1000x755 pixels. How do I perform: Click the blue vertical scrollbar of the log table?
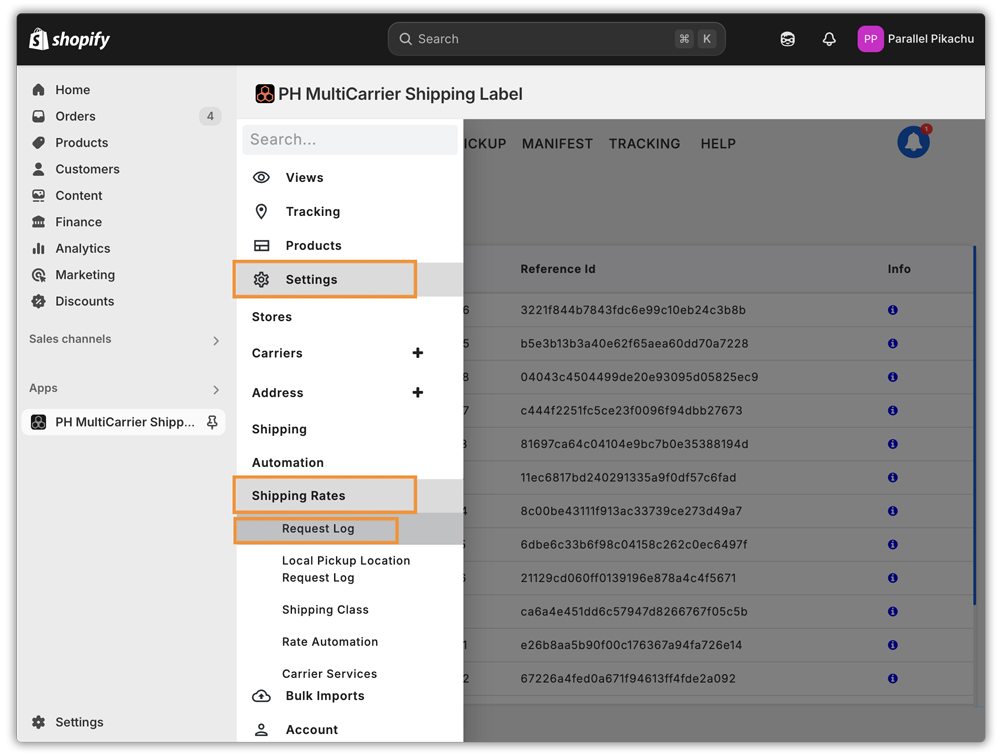point(974,425)
